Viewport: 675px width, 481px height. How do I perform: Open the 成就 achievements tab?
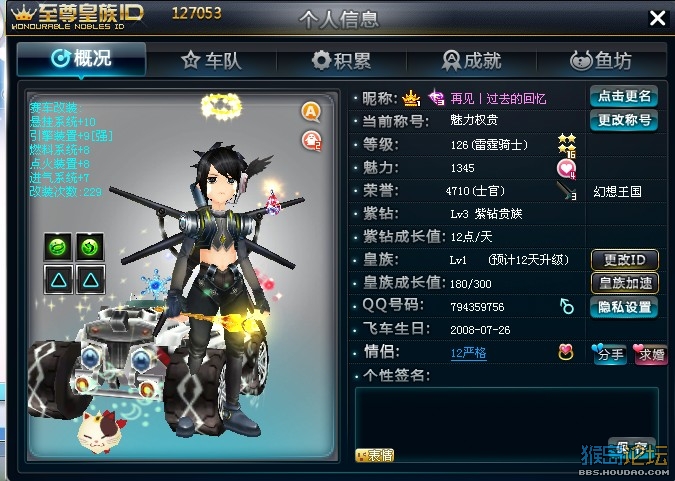tap(472, 60)
